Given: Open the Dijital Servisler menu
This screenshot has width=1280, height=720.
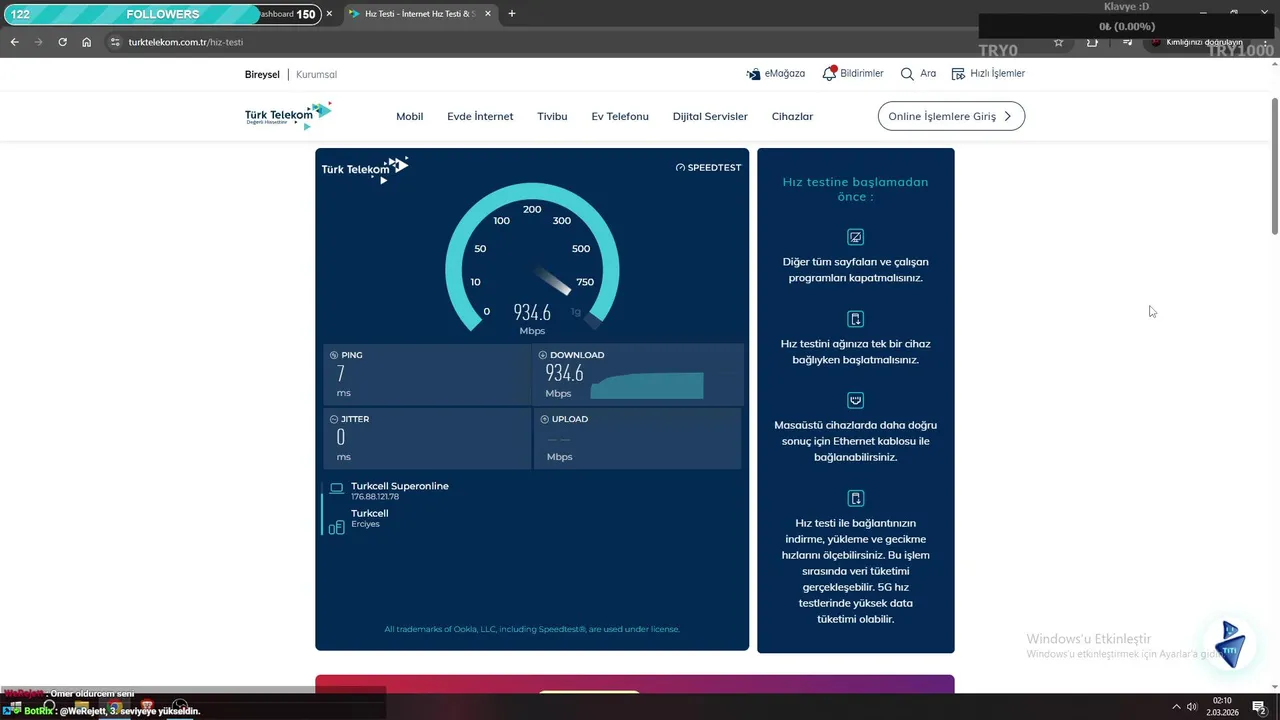Looking at the screenshot, I should tap(710, 116).
